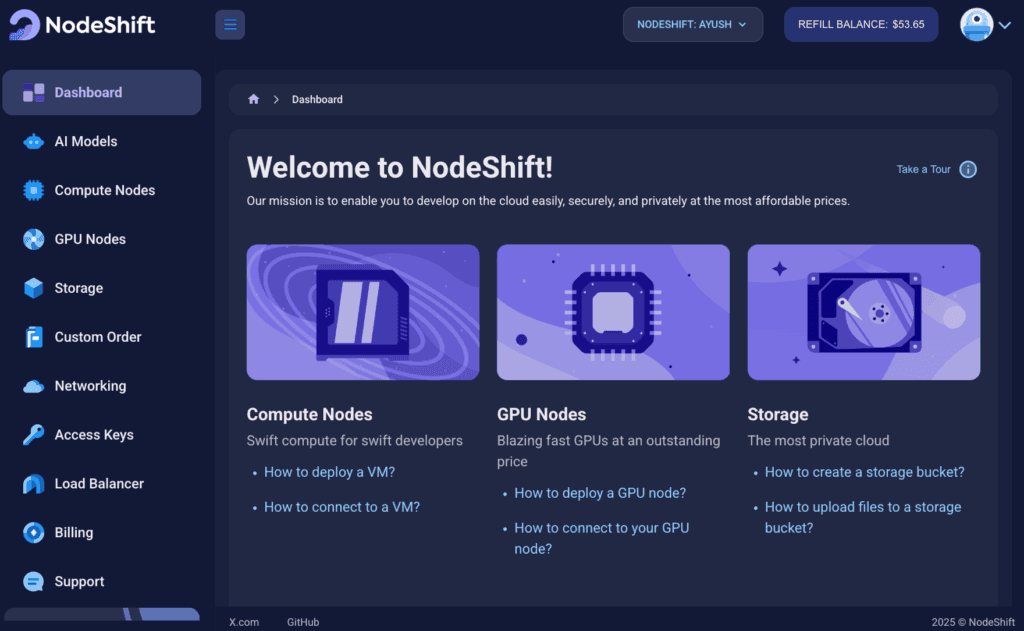The height and width of the screenshot is (631, 1024).
Task: Click the Compute Nodes chip icon
Action: coord(33,190)
